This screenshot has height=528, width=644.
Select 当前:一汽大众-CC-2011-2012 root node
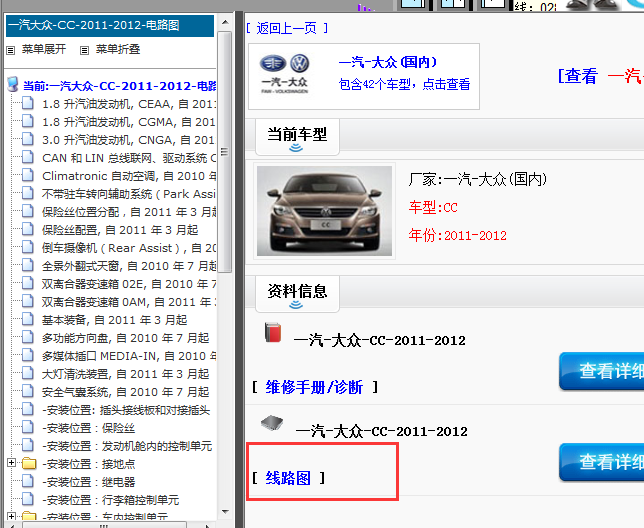point(120,86)
